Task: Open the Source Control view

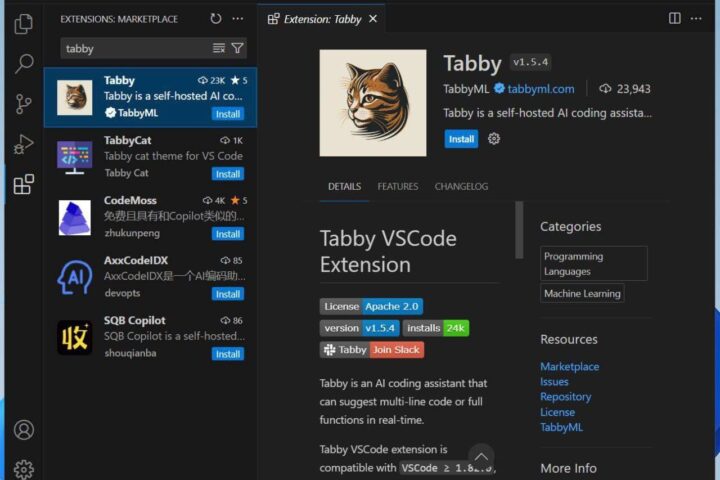Action: click(x=23, y=104)
